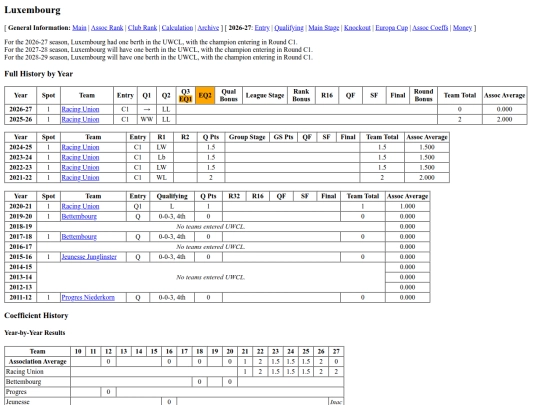Go to the Club Rank page
Viewport: 540px width, 405px height.
pos(142,28)
